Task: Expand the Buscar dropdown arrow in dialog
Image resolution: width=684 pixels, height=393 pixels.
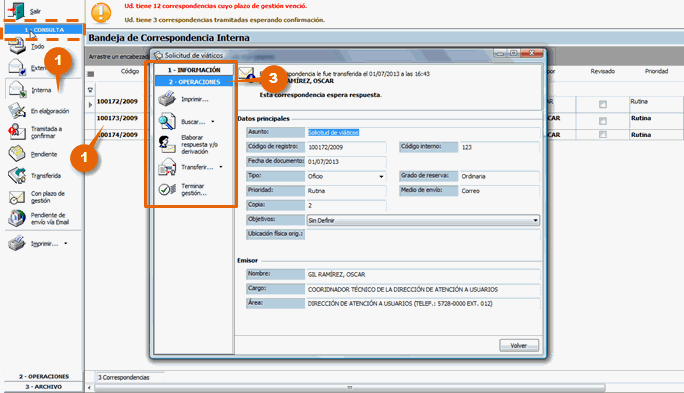Action: coord(213,122)
